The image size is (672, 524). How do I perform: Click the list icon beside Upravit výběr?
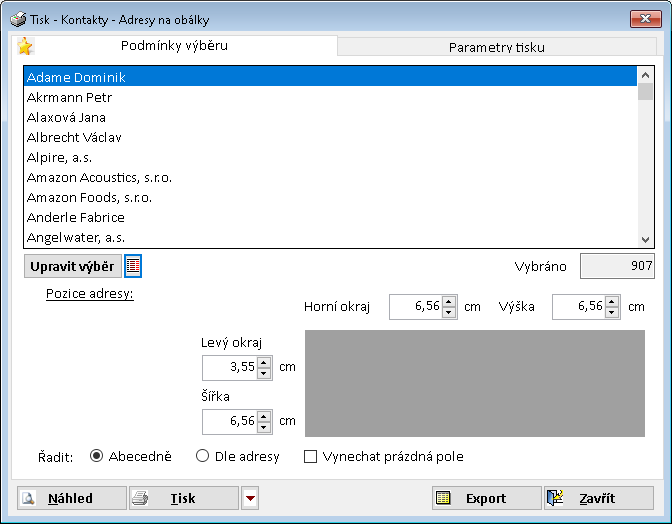133,266
